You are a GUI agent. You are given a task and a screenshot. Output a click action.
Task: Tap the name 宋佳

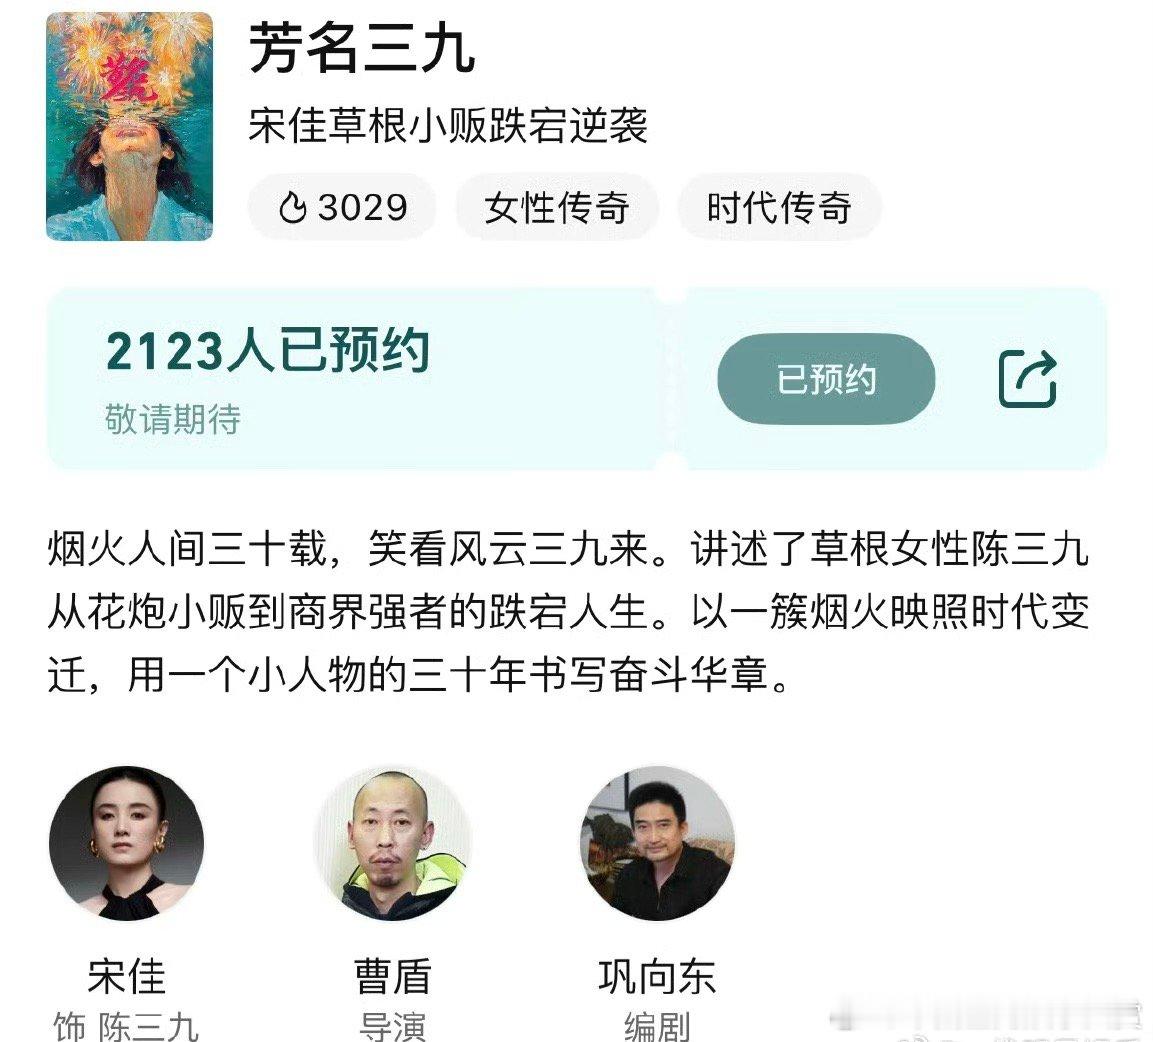(x=126, y=977)
